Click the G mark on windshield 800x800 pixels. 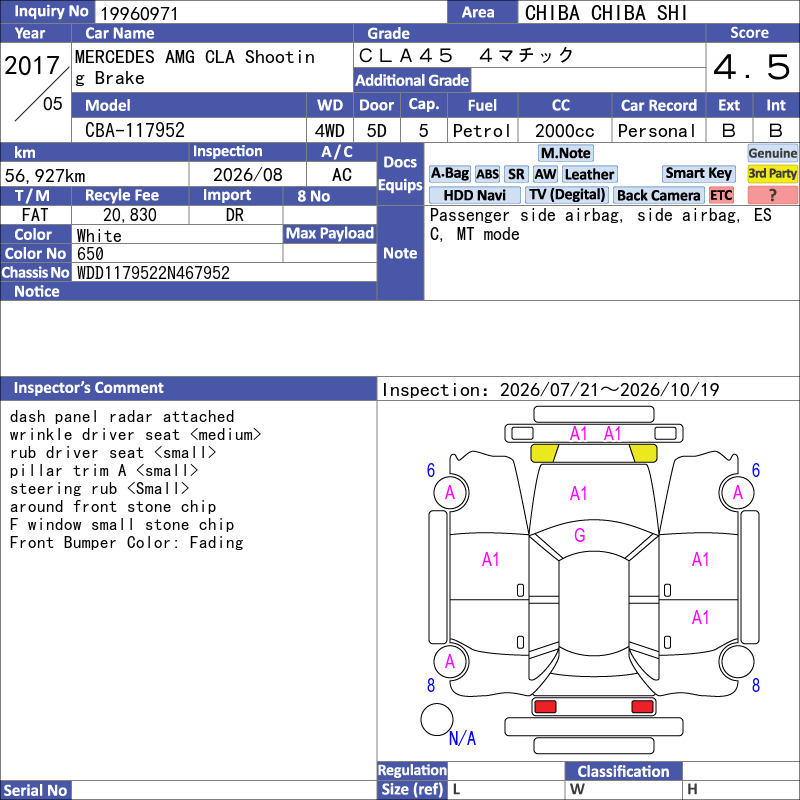click(x=579, y=535)
